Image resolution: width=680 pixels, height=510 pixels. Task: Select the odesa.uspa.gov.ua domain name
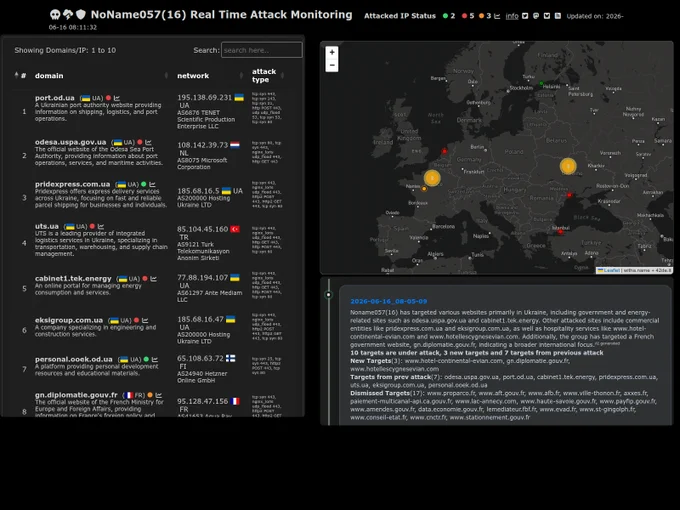[70, 142]
